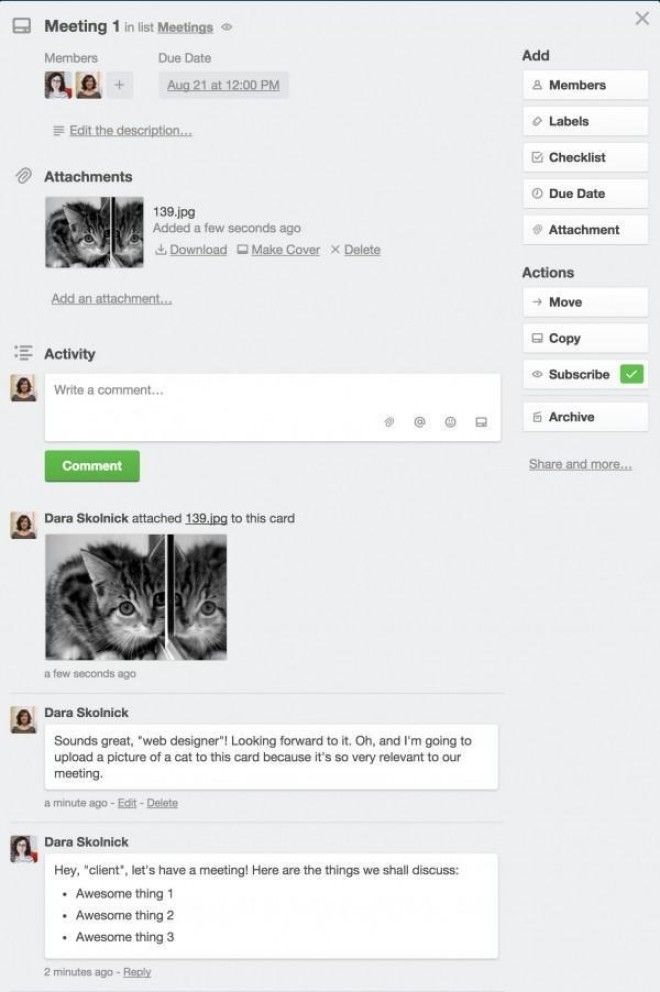
Task: Click the @ mention icon in comment box
Action: (420, 422)
